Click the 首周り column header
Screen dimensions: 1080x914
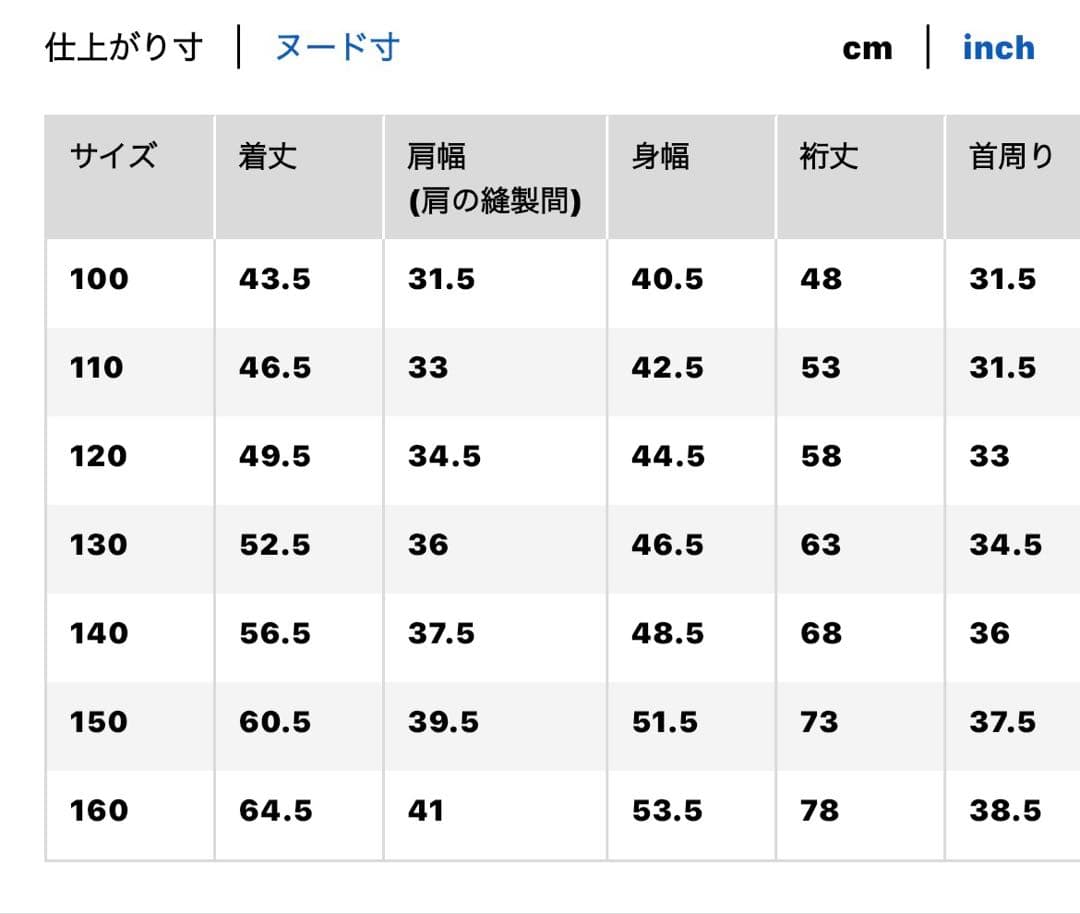1012,156
